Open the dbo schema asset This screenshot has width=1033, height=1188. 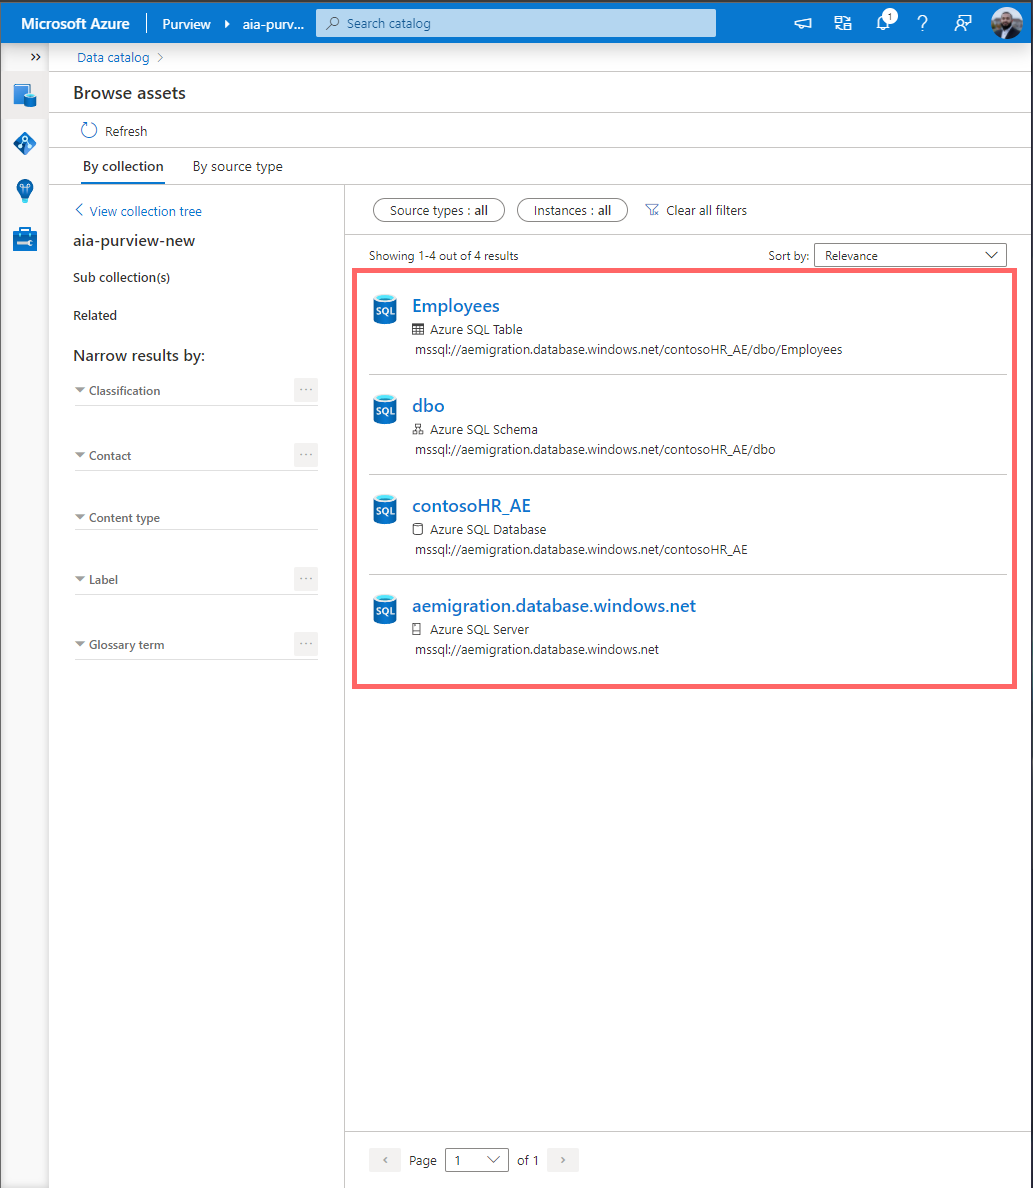click(x=428, y=405)
